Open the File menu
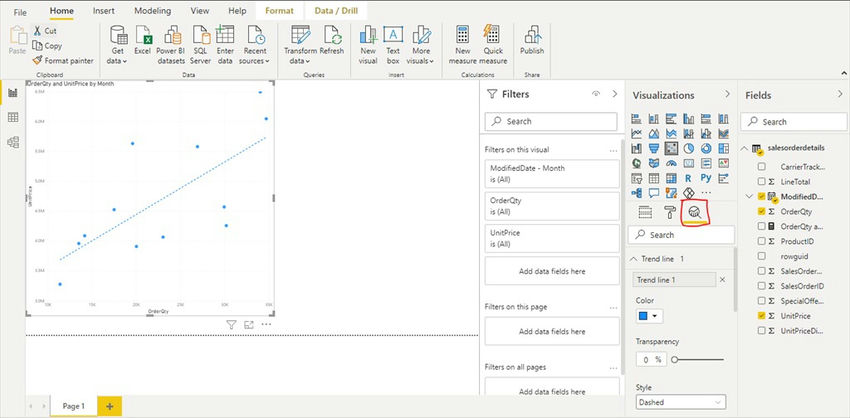This screenshot has height=418, width=850. pyautogui.click(x=20, y=11)
